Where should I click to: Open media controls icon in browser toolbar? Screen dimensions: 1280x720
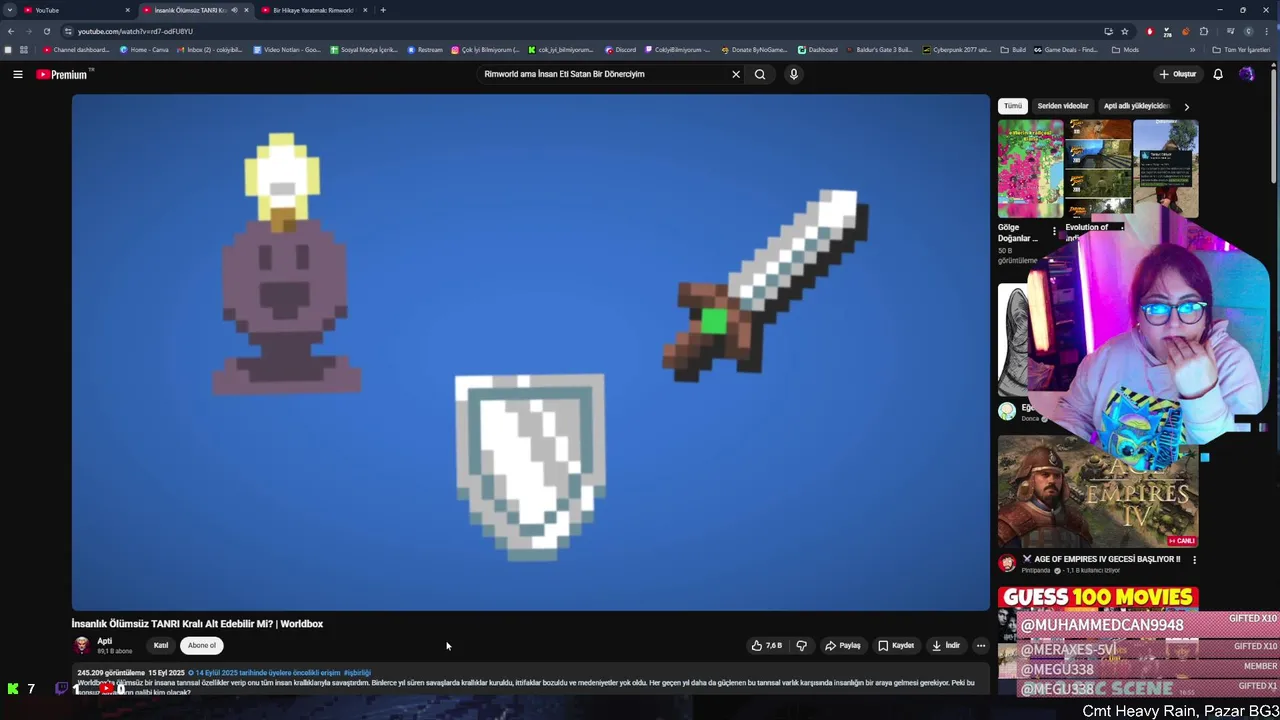tap(1230, 31)
